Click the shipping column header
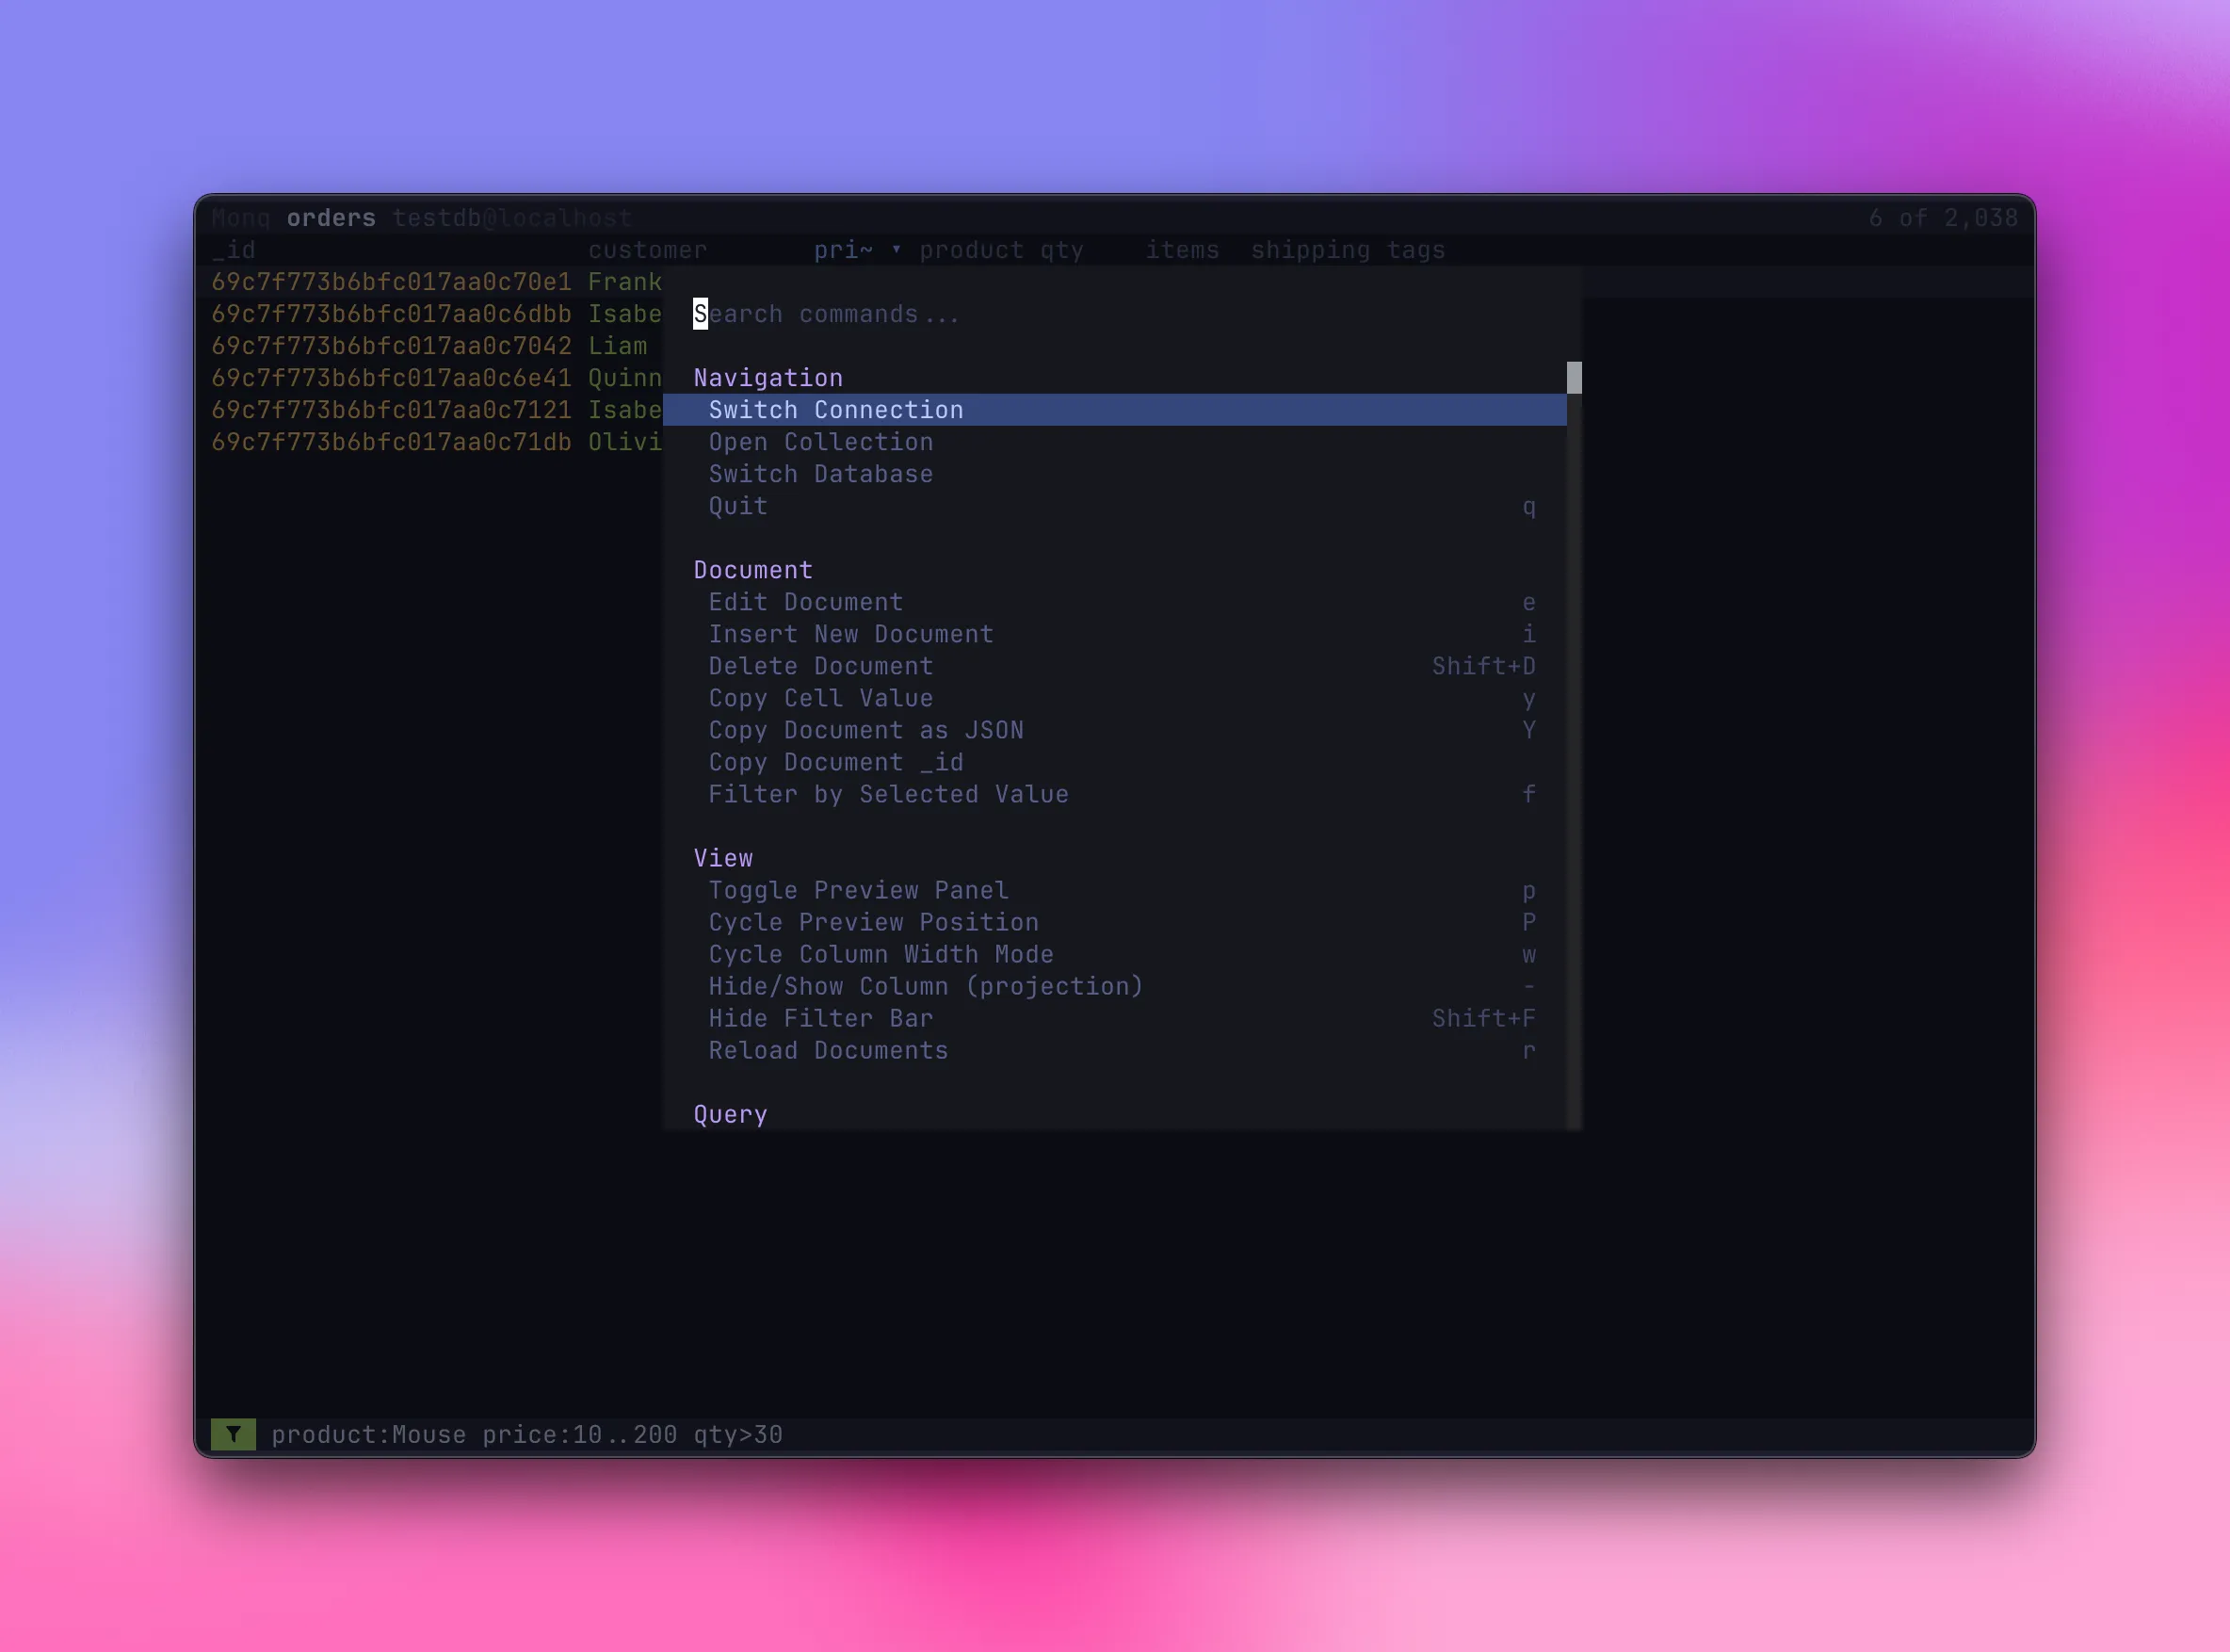 1310,250
